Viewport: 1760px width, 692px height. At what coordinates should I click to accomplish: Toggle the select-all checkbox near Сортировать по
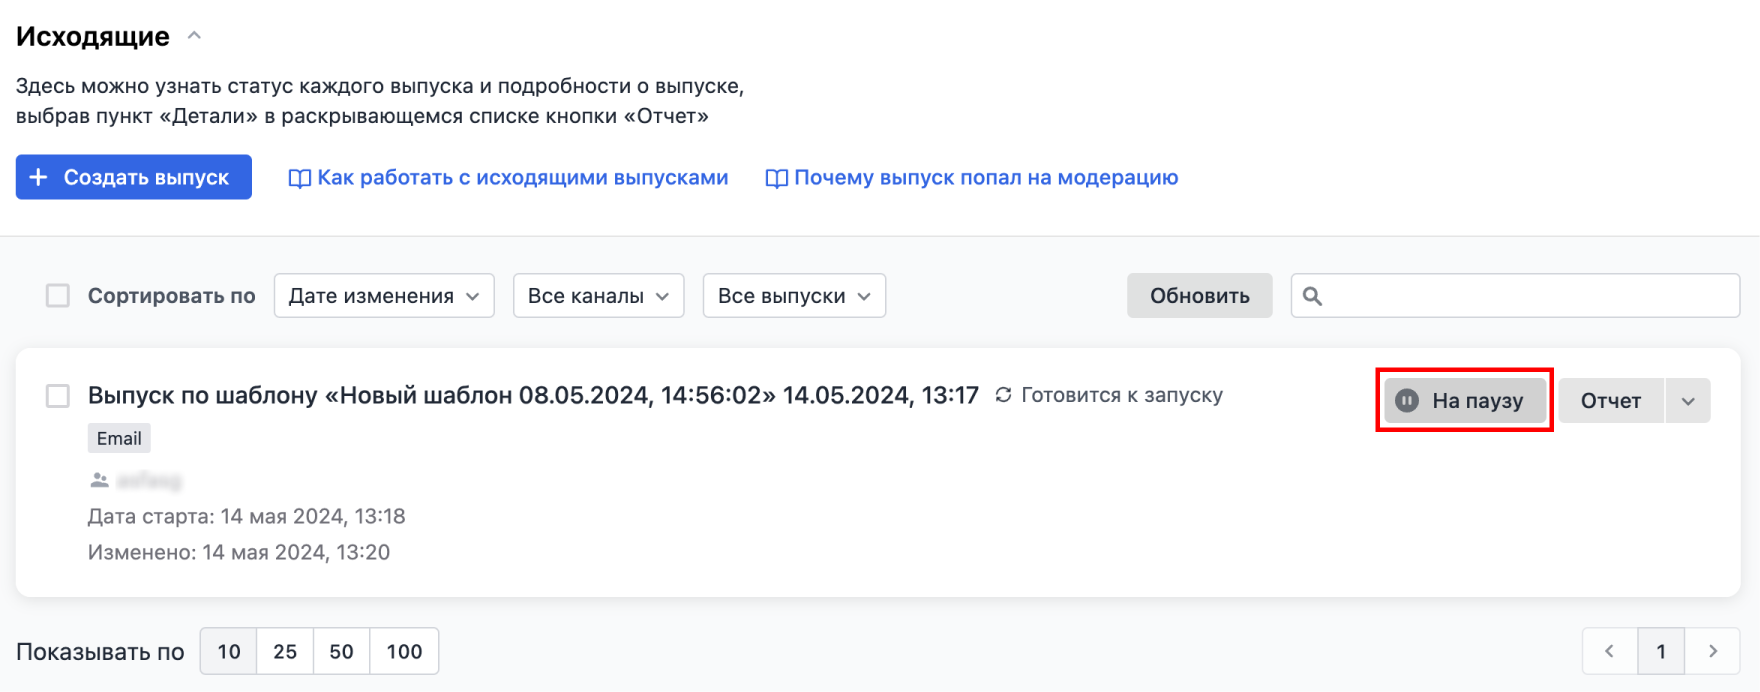58,296
